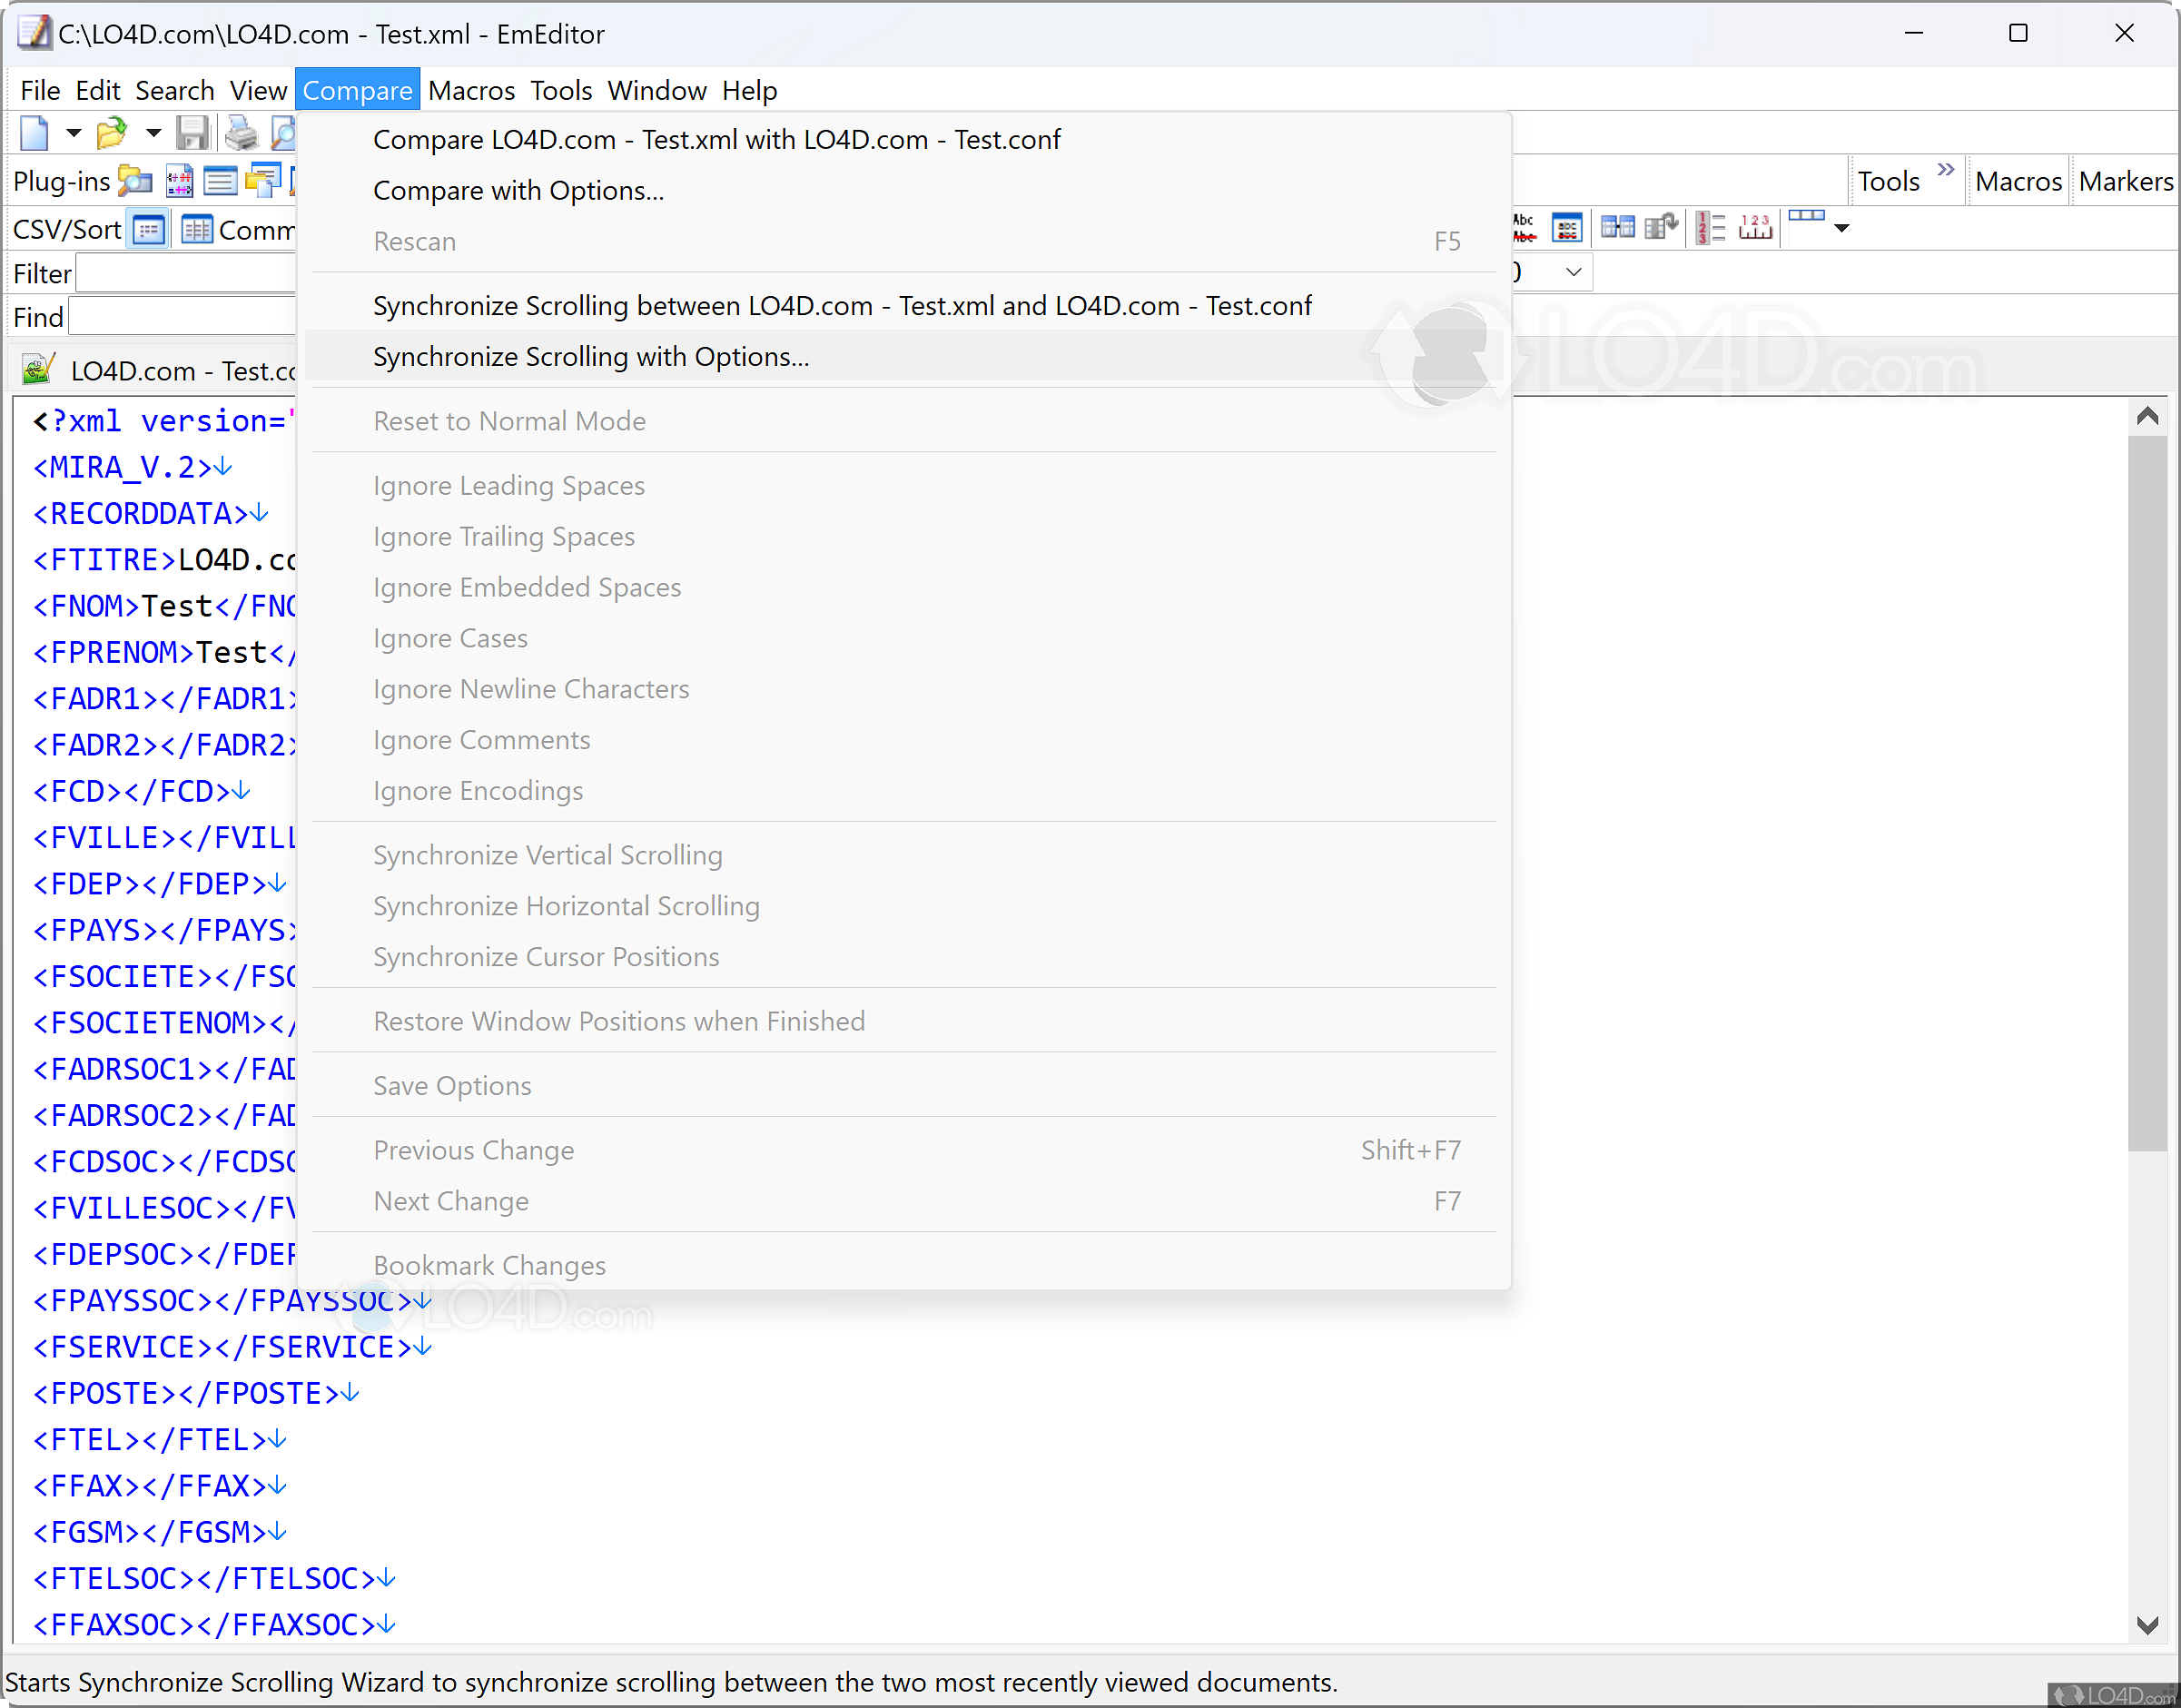Click the Join CSV tables icon

[x=1617, y=229]
